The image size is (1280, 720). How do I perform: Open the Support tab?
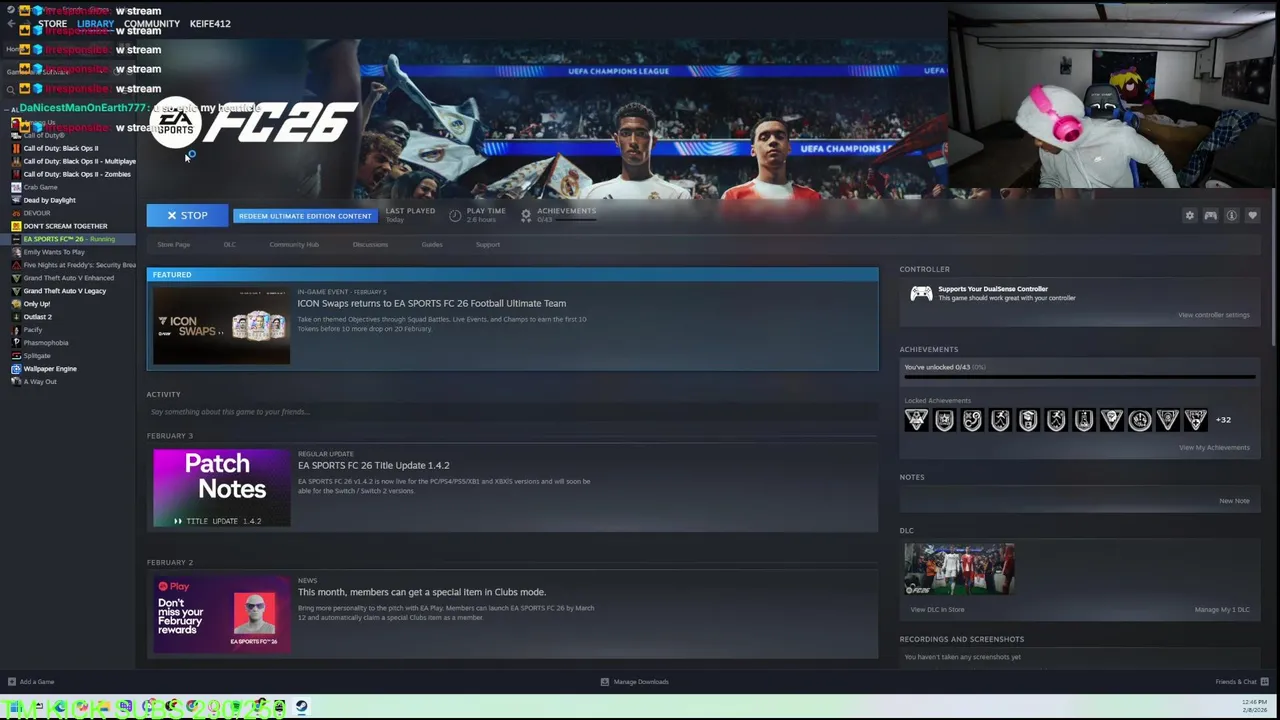tap(488, 244)
